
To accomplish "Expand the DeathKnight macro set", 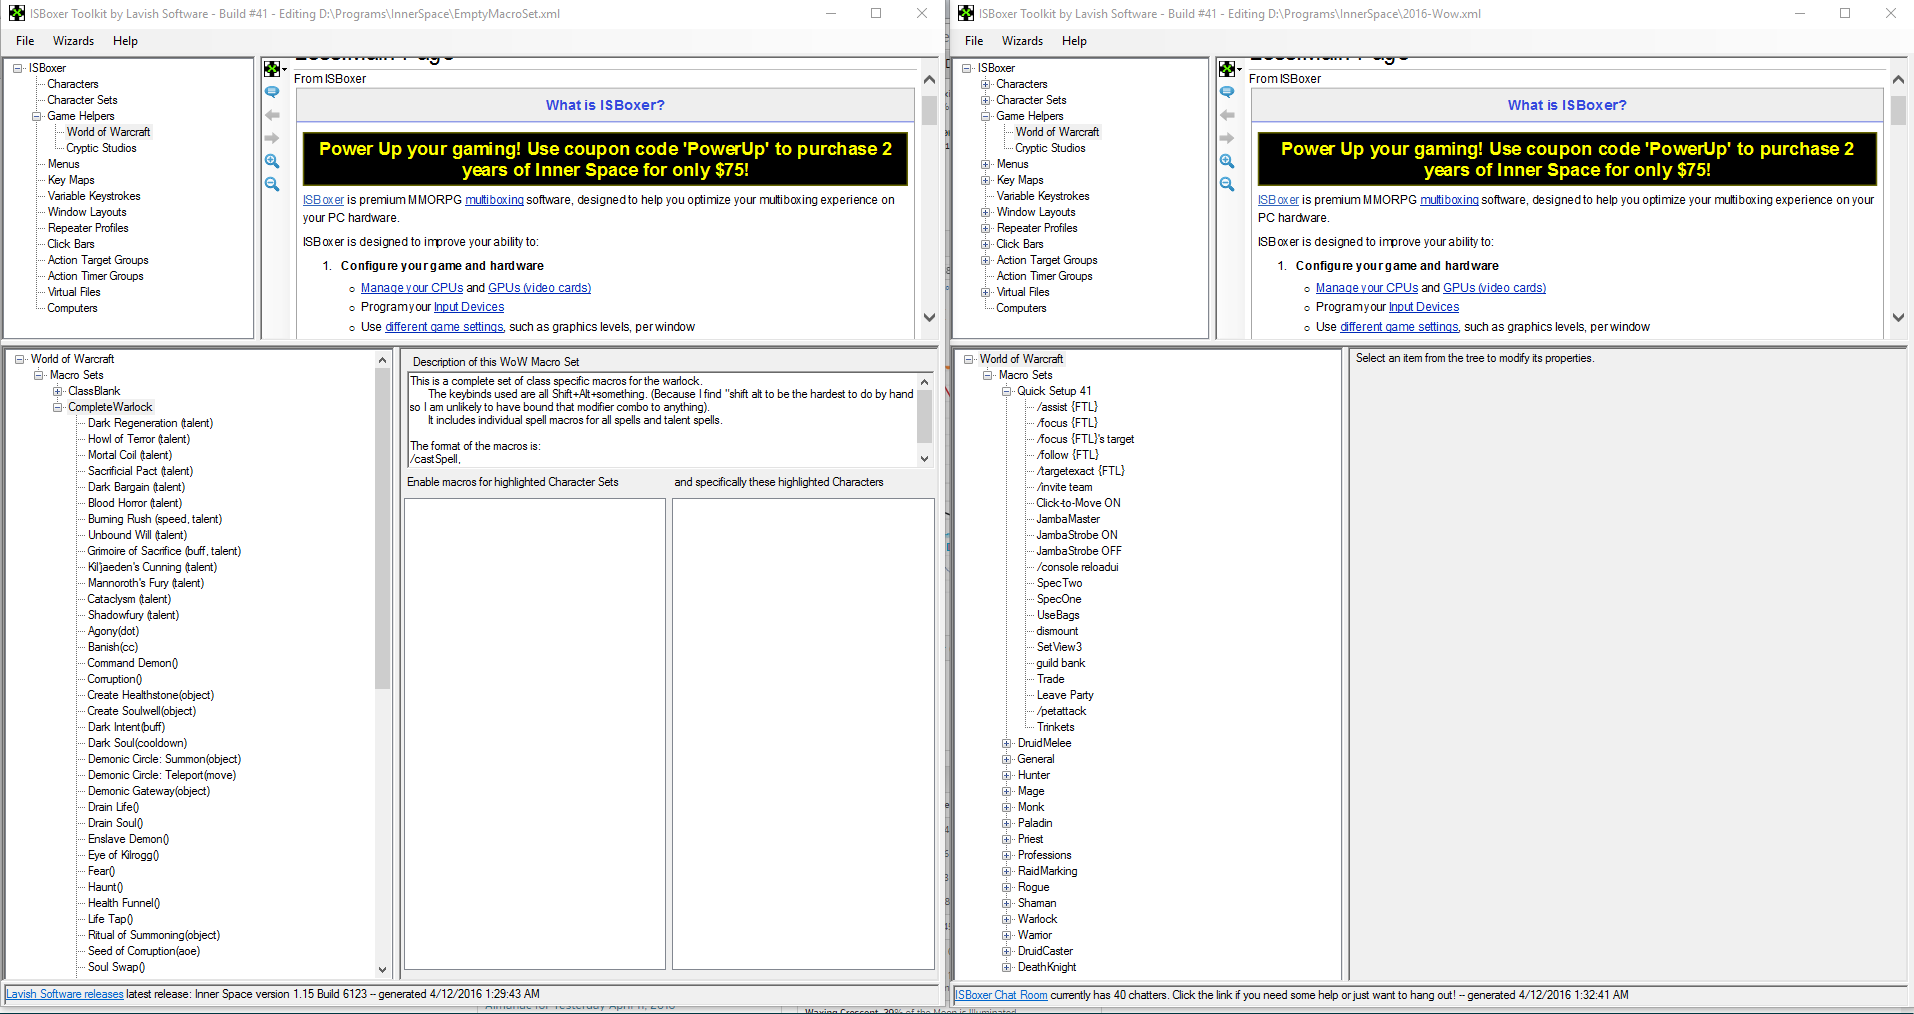I will point(1007,967).
